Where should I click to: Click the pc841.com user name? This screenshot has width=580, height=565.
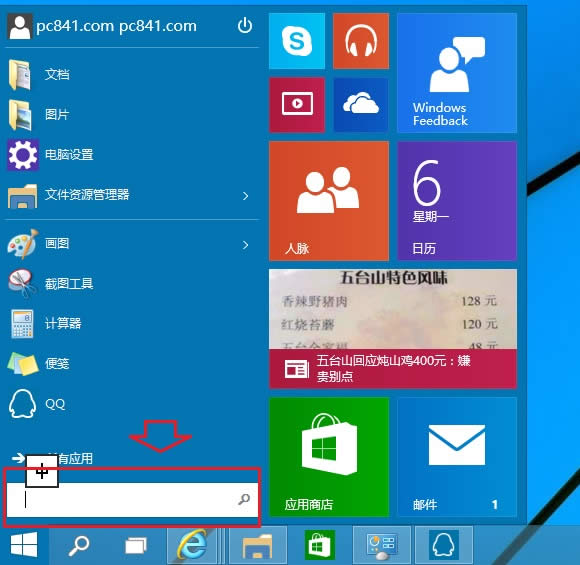117,26
